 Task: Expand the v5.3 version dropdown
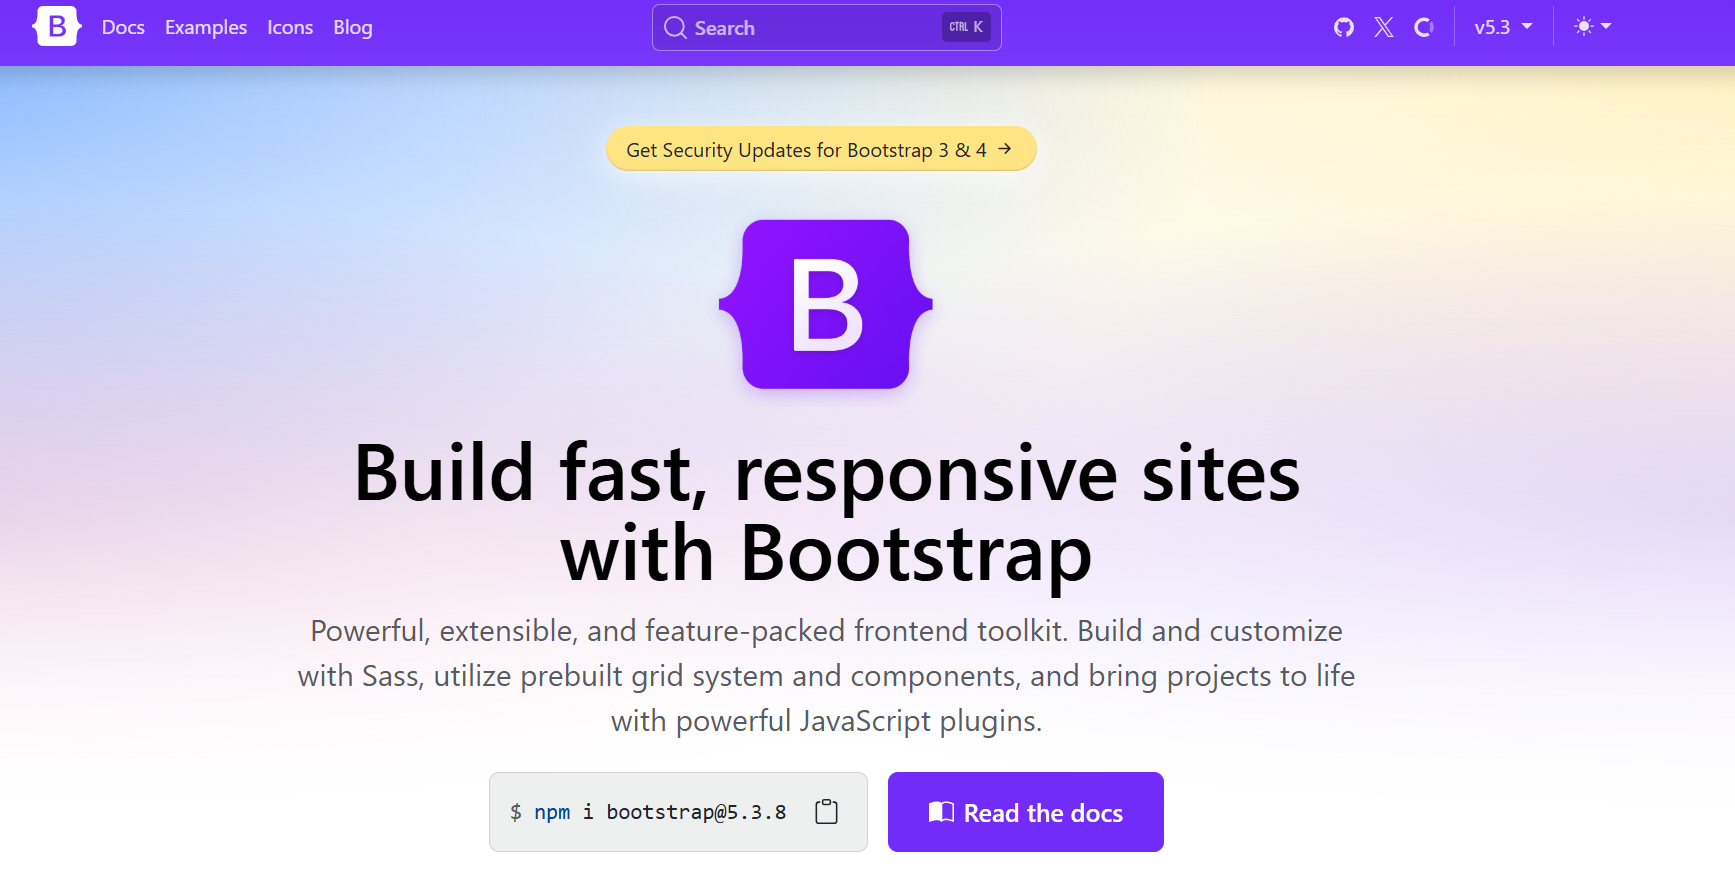pos(1503,27)
